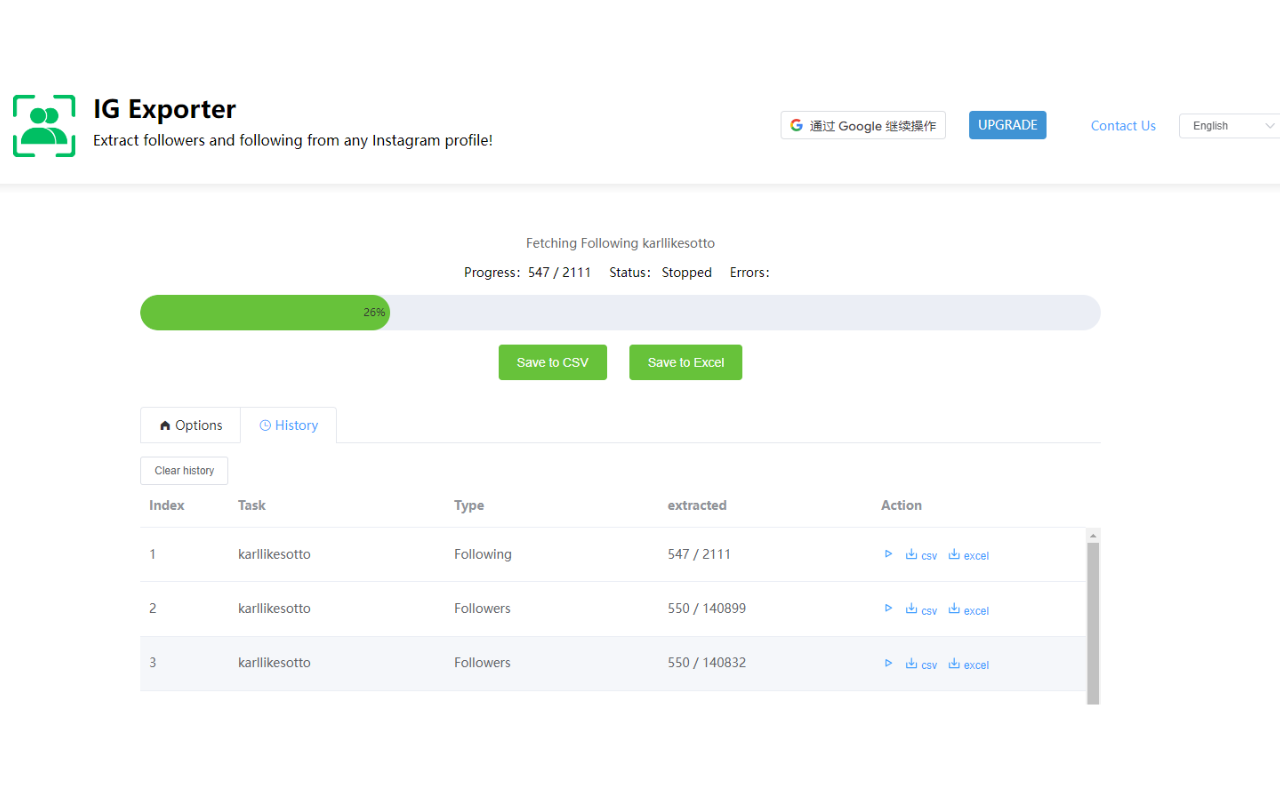Download csv for 547 / 2111 Following row
Image resolution: width=1280 pixels, height=800 pixels.
pyautogui.click(x=921, y=555)
